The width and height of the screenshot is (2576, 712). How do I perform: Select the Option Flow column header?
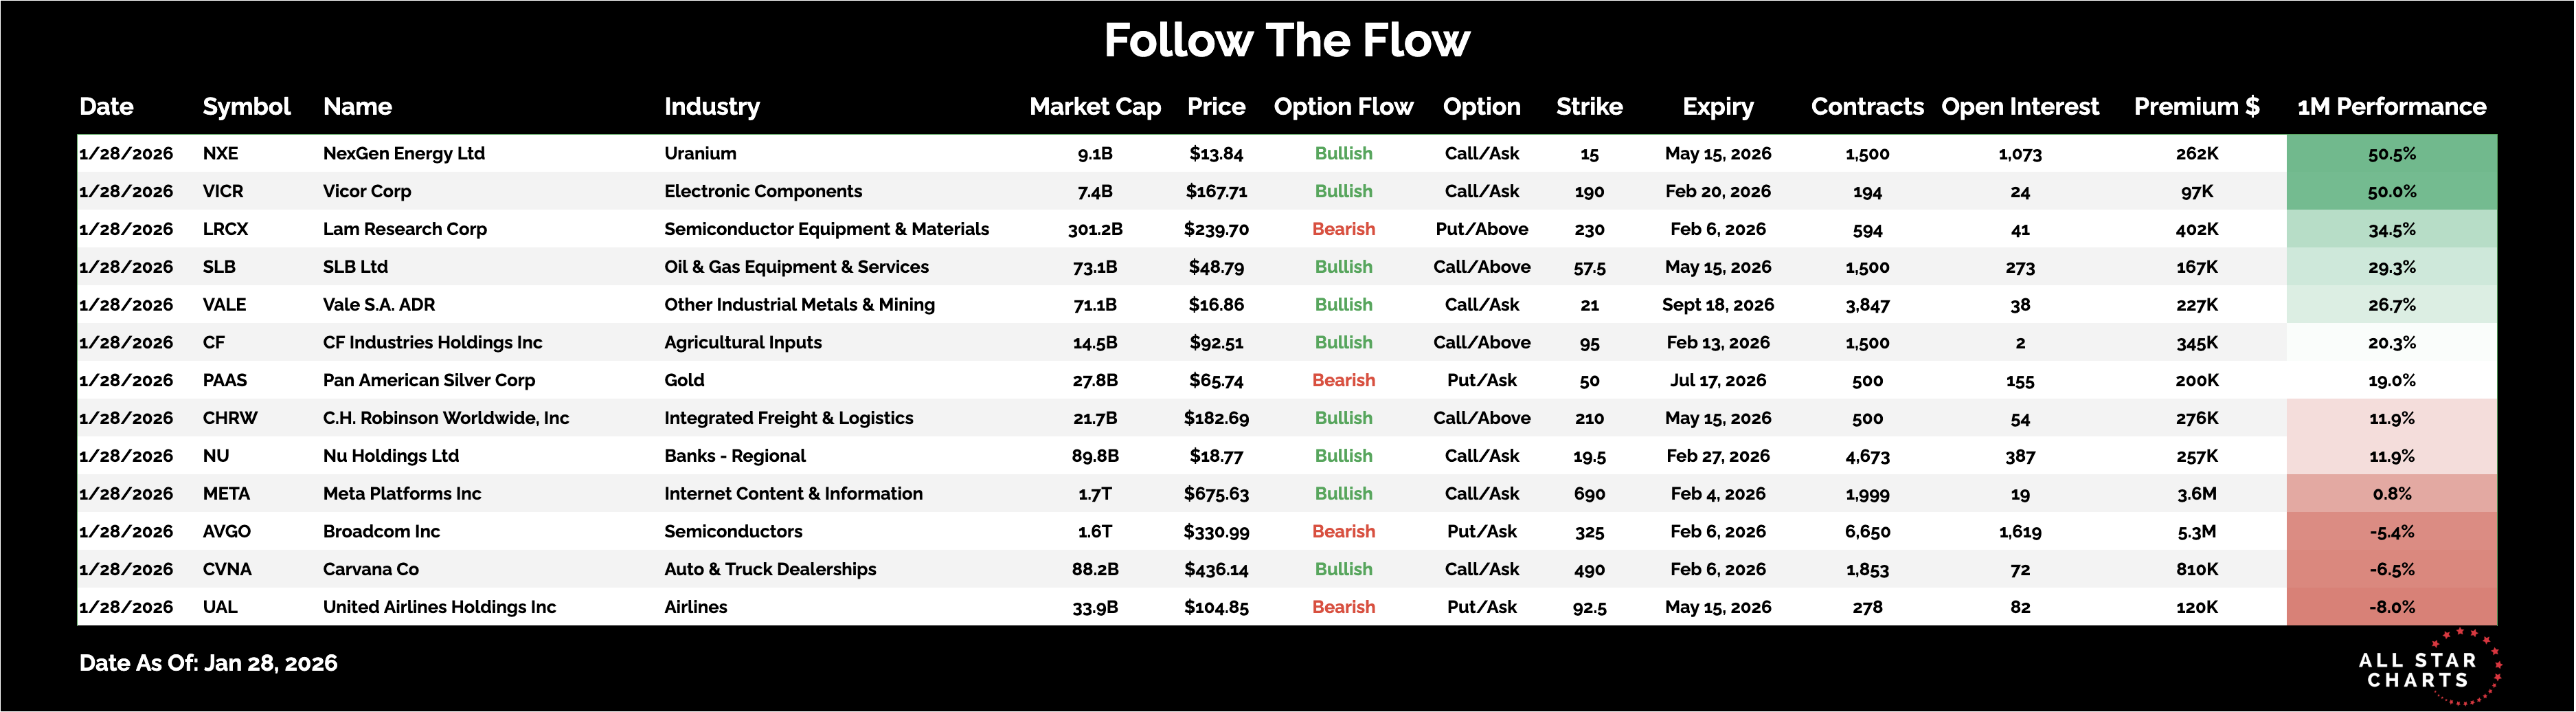pos(1342,107)
